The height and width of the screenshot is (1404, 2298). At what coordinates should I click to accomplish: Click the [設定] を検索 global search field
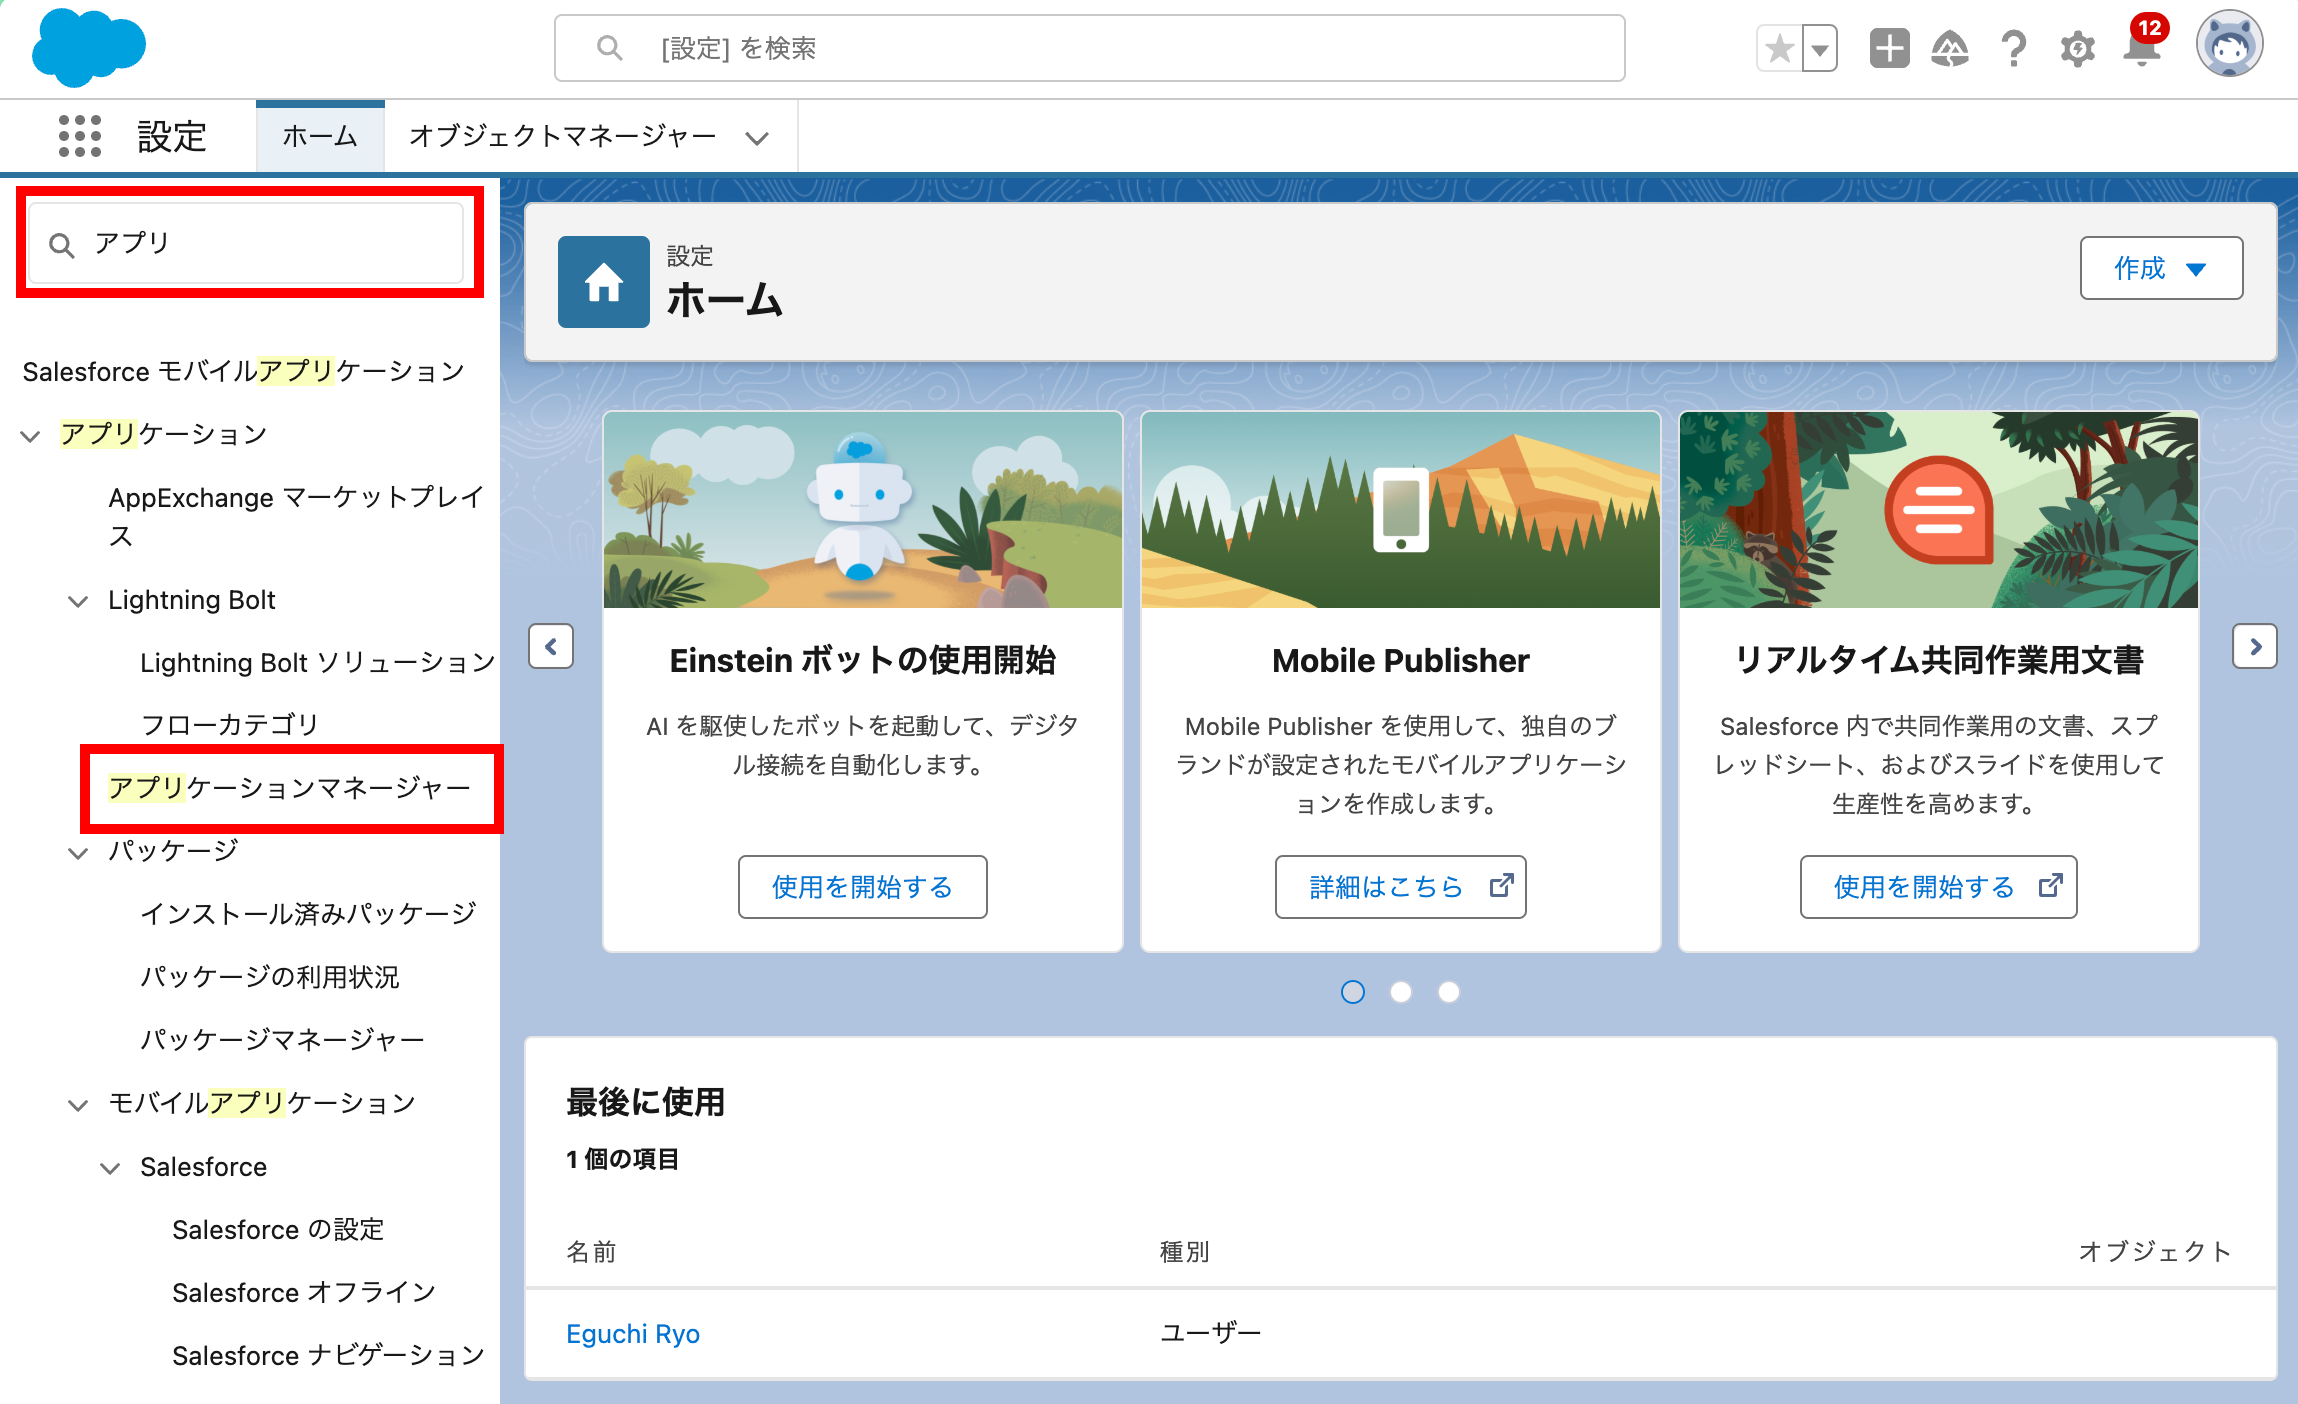pyautogui.click(x=1090, y=48)
